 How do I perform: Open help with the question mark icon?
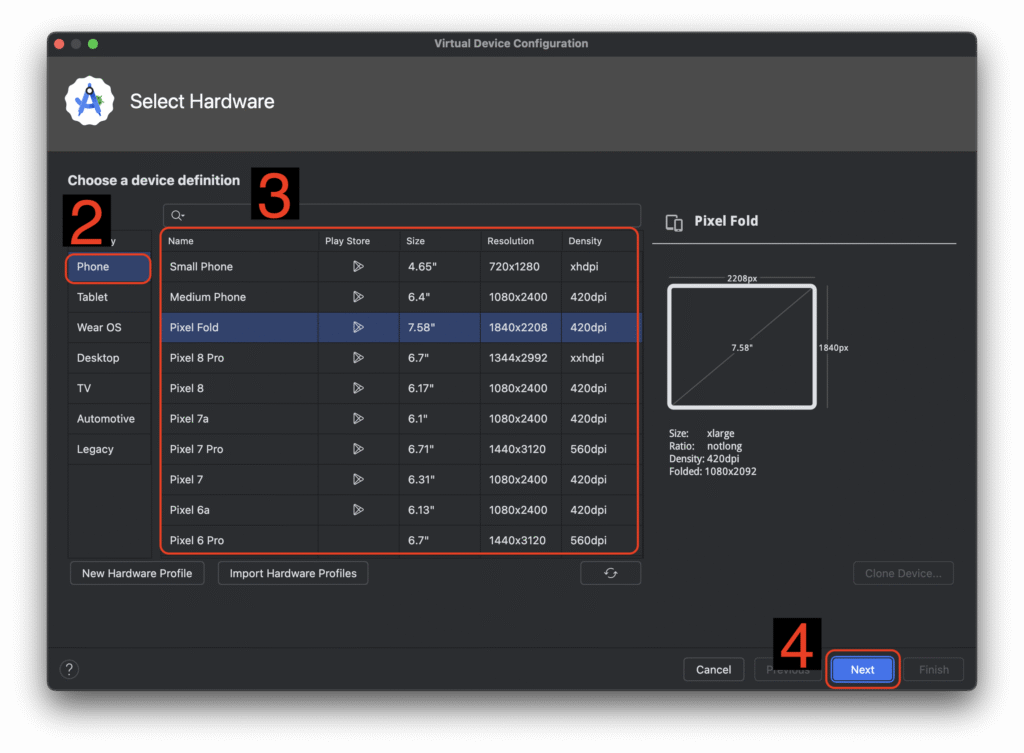tap(69, 669)
